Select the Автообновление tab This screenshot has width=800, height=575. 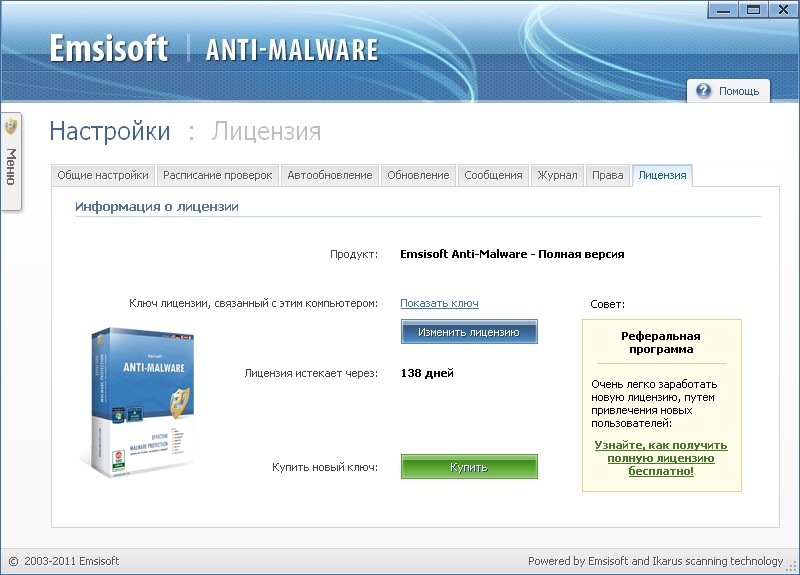(x=329, y=175)
